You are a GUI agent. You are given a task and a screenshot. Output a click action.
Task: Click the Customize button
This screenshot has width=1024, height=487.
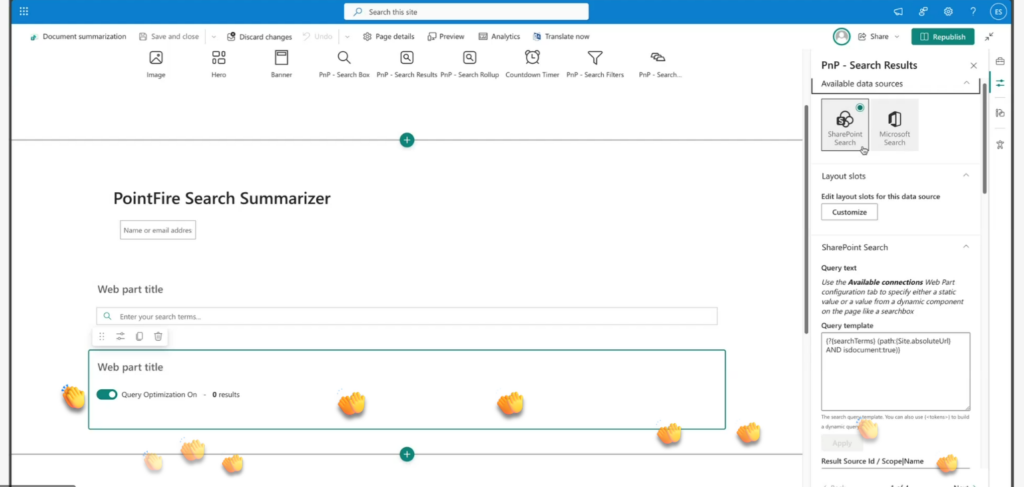pyautogui.click(x=850, y=212)
